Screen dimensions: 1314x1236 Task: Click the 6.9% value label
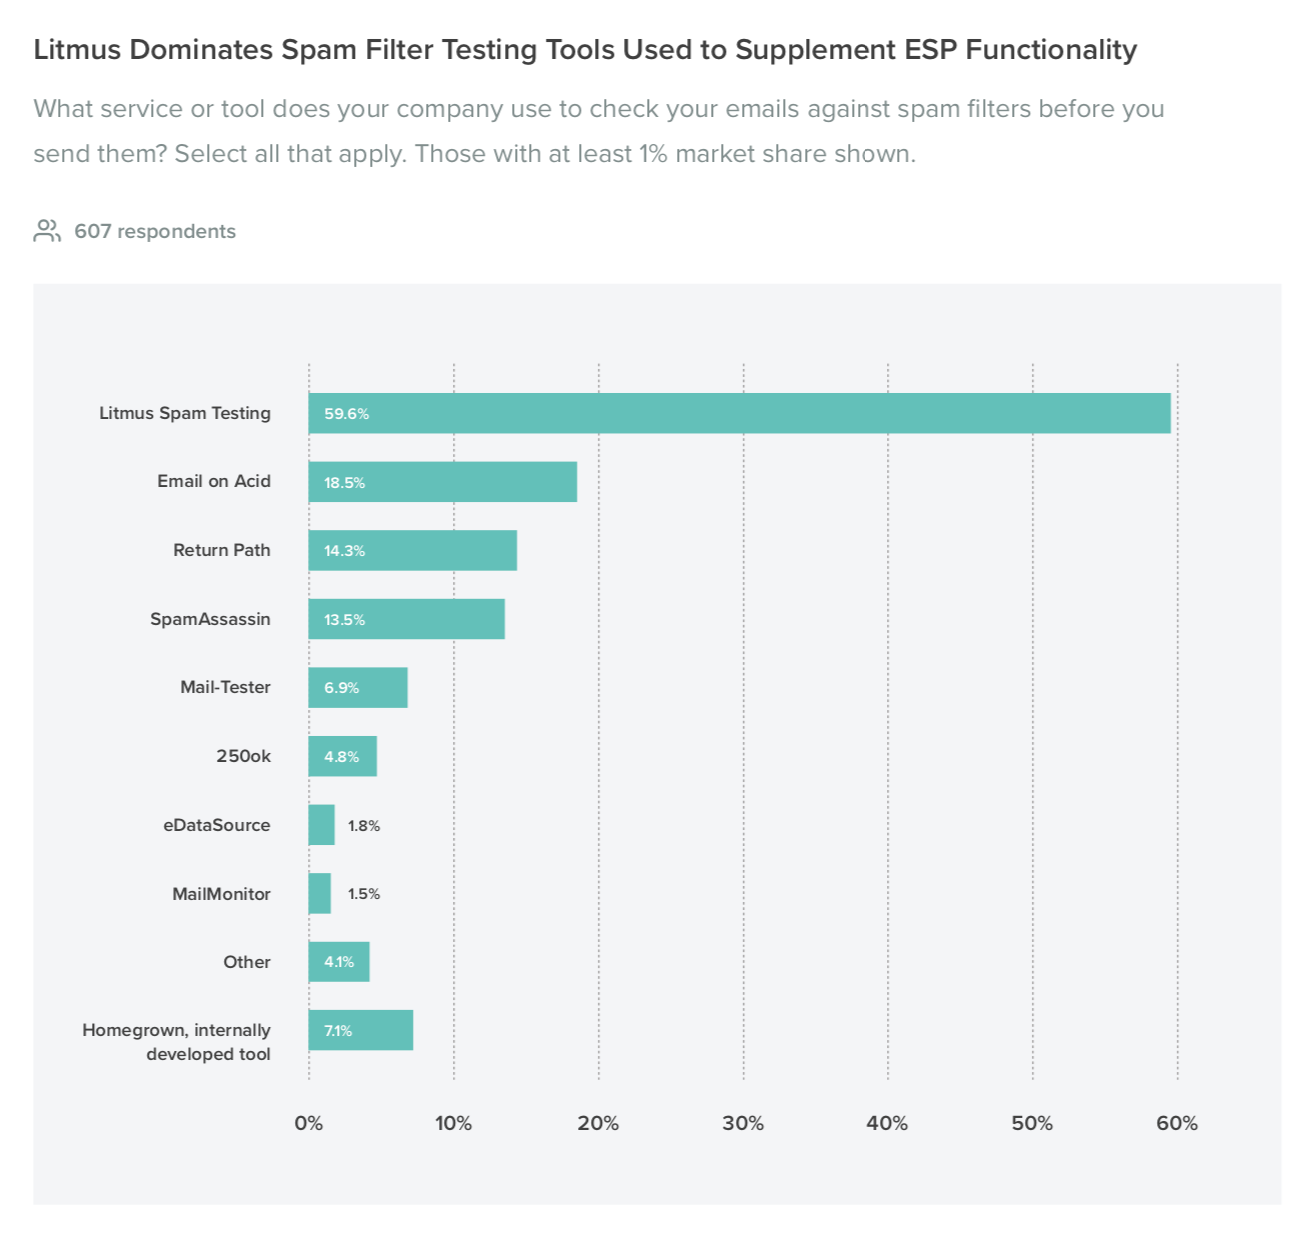pos(341,688)
